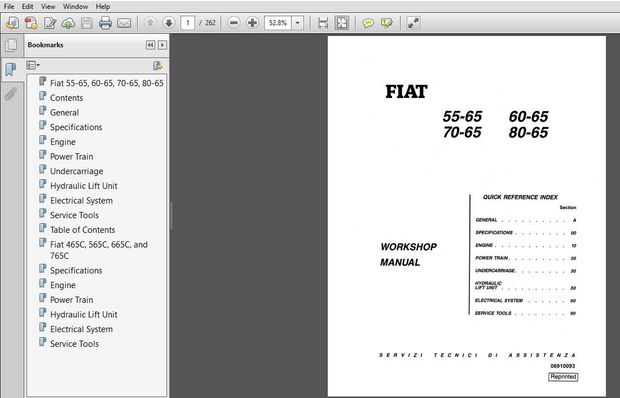Screen dimensions: 620x398
Task: Select the second Specifications bookmark below 765C
Action: click(76, 270)
